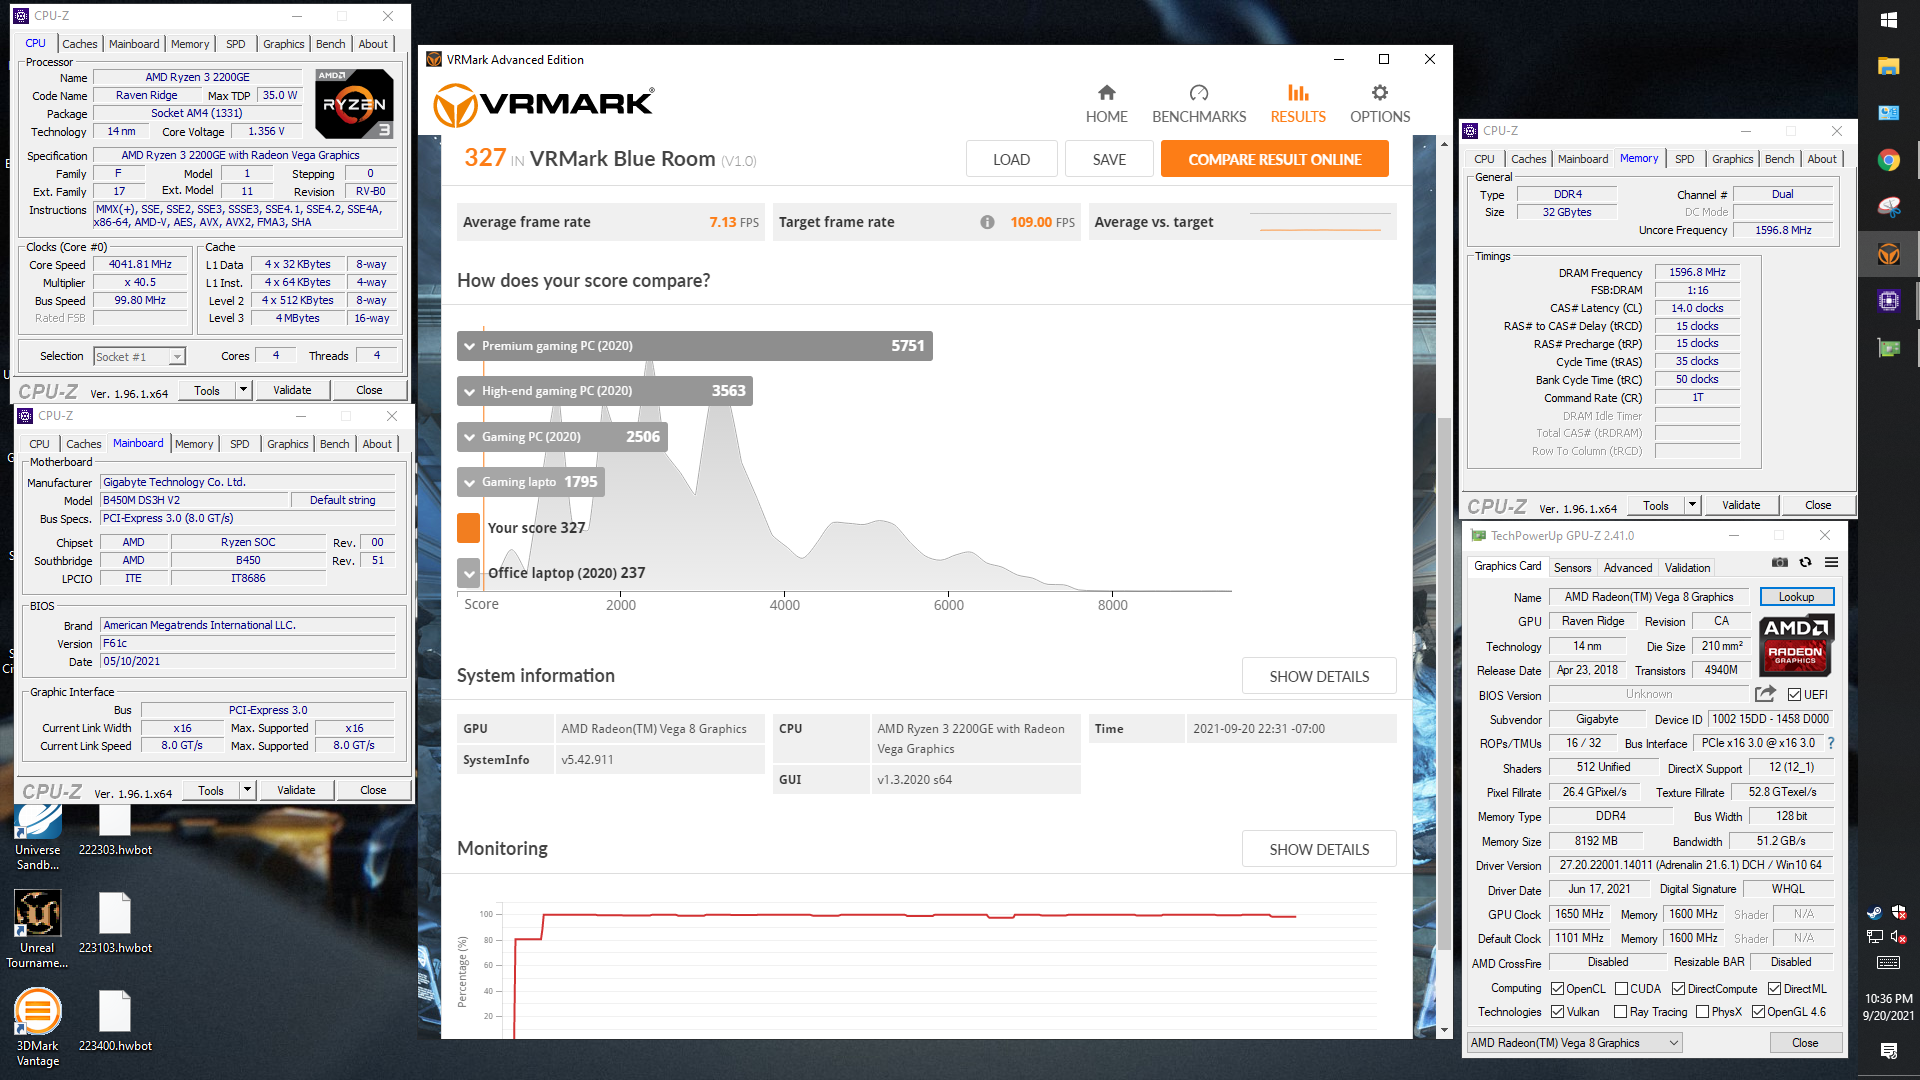
Task: Open the 223400.hwbot desktop file
Action: click(115, 1021)
